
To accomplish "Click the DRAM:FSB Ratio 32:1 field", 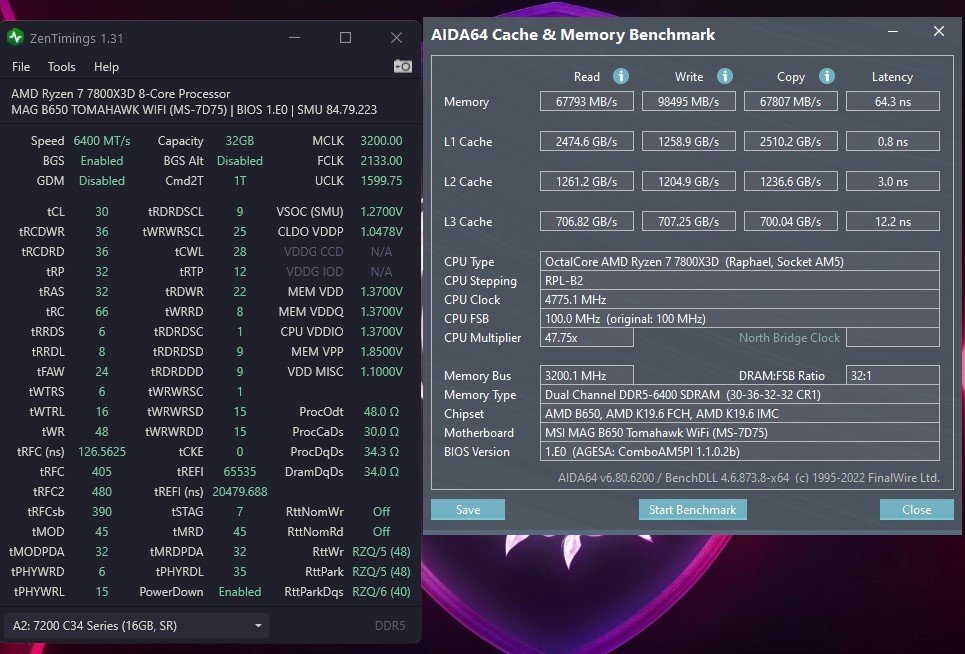I will 893,375.
